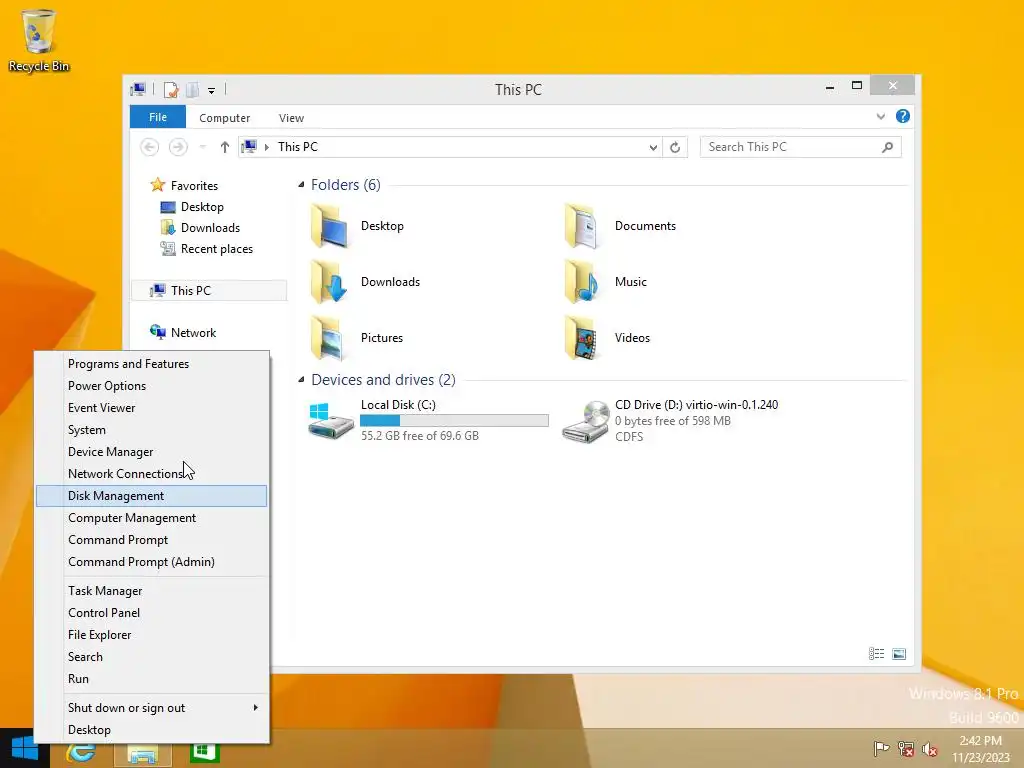Refresh the This PC view

(x=675, y=148)
